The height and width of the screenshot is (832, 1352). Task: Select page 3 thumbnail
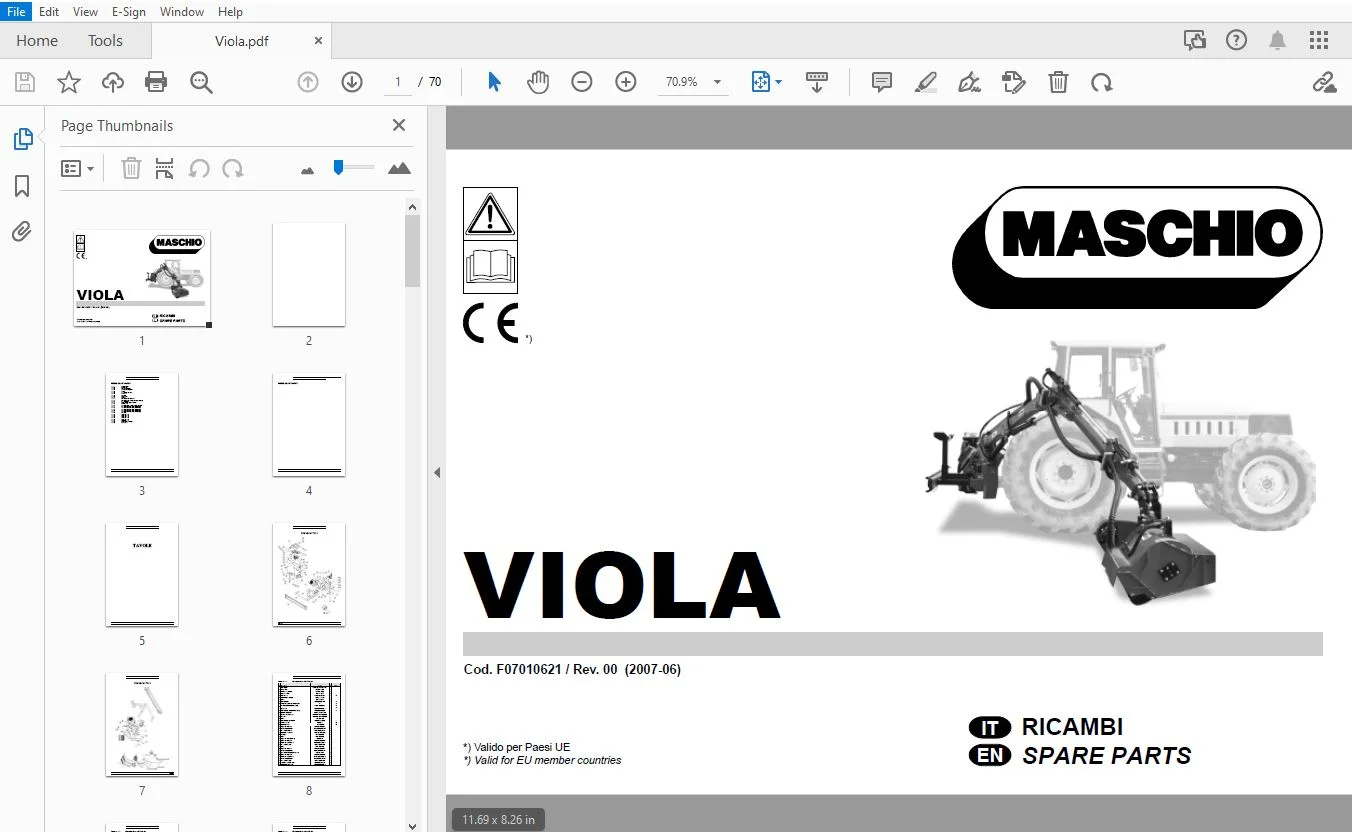[142, 425]
